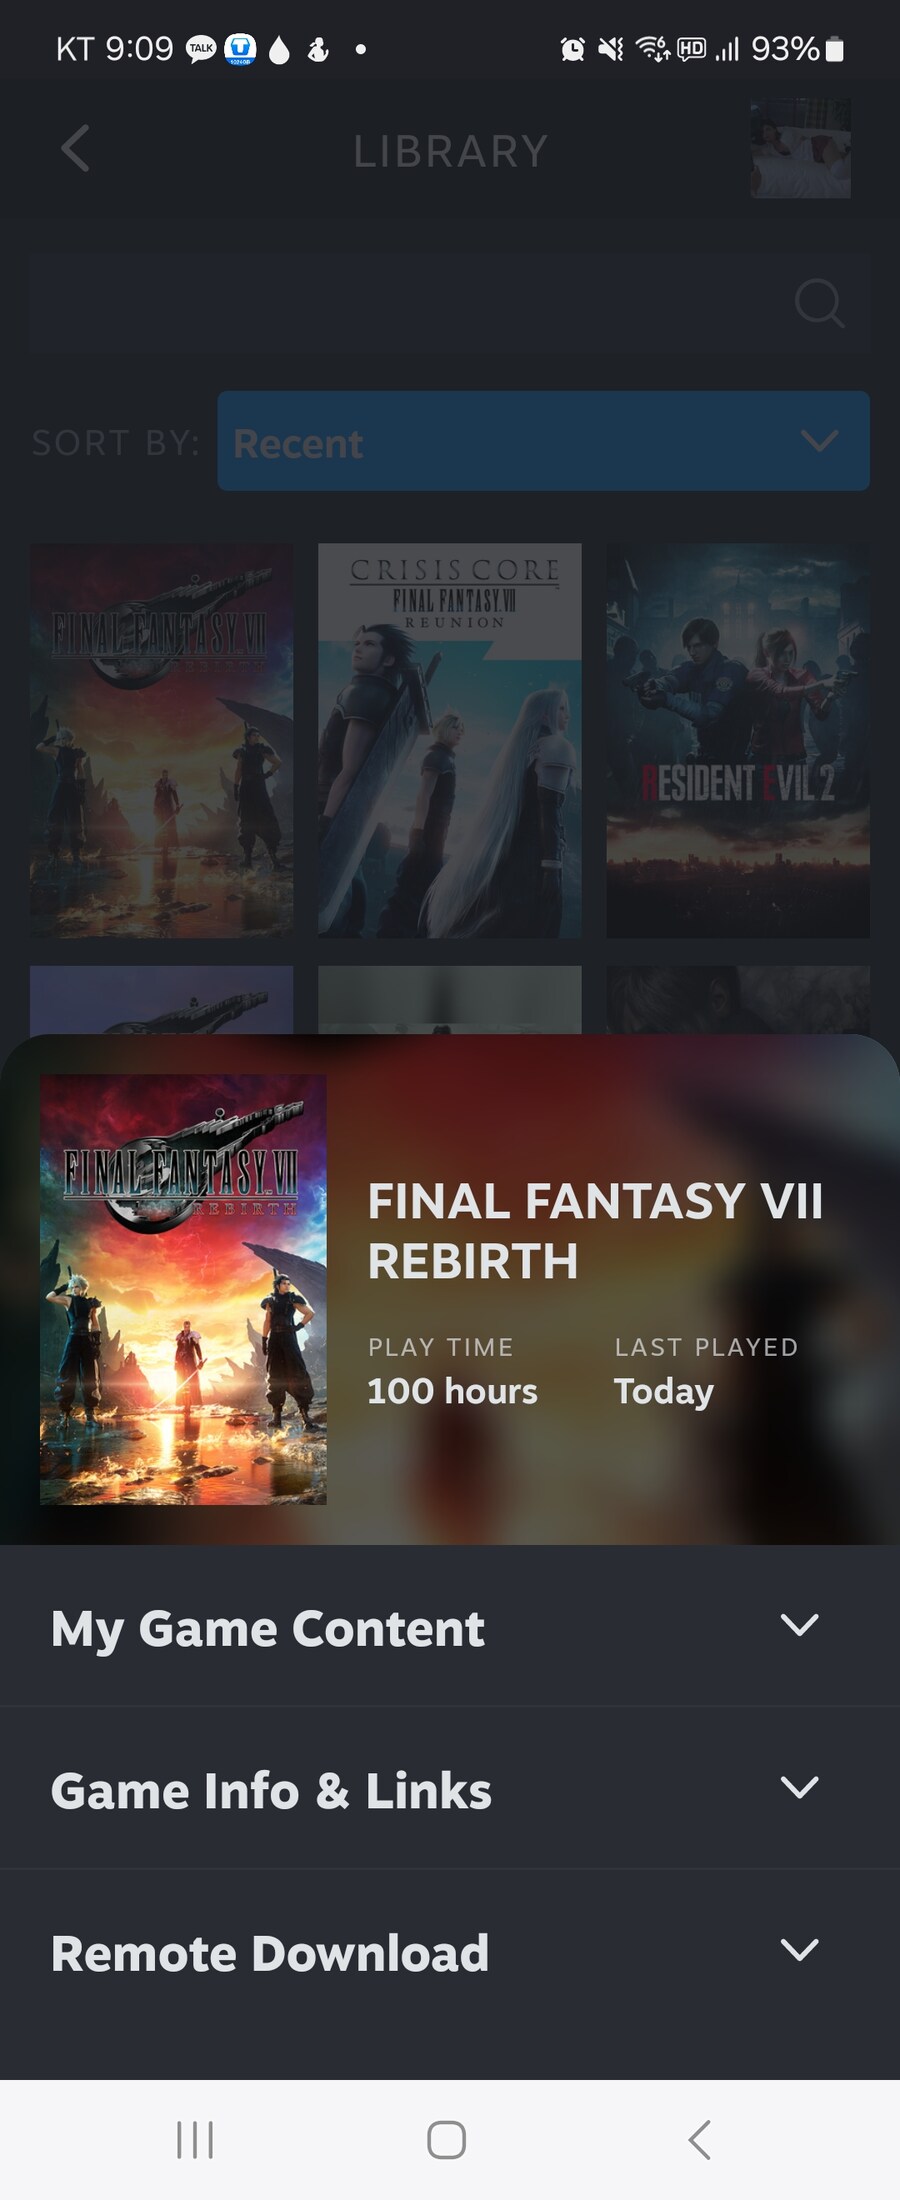Tap Rebirth cover art in details panel
The image size is (900, 2200).
[183, 1289]
